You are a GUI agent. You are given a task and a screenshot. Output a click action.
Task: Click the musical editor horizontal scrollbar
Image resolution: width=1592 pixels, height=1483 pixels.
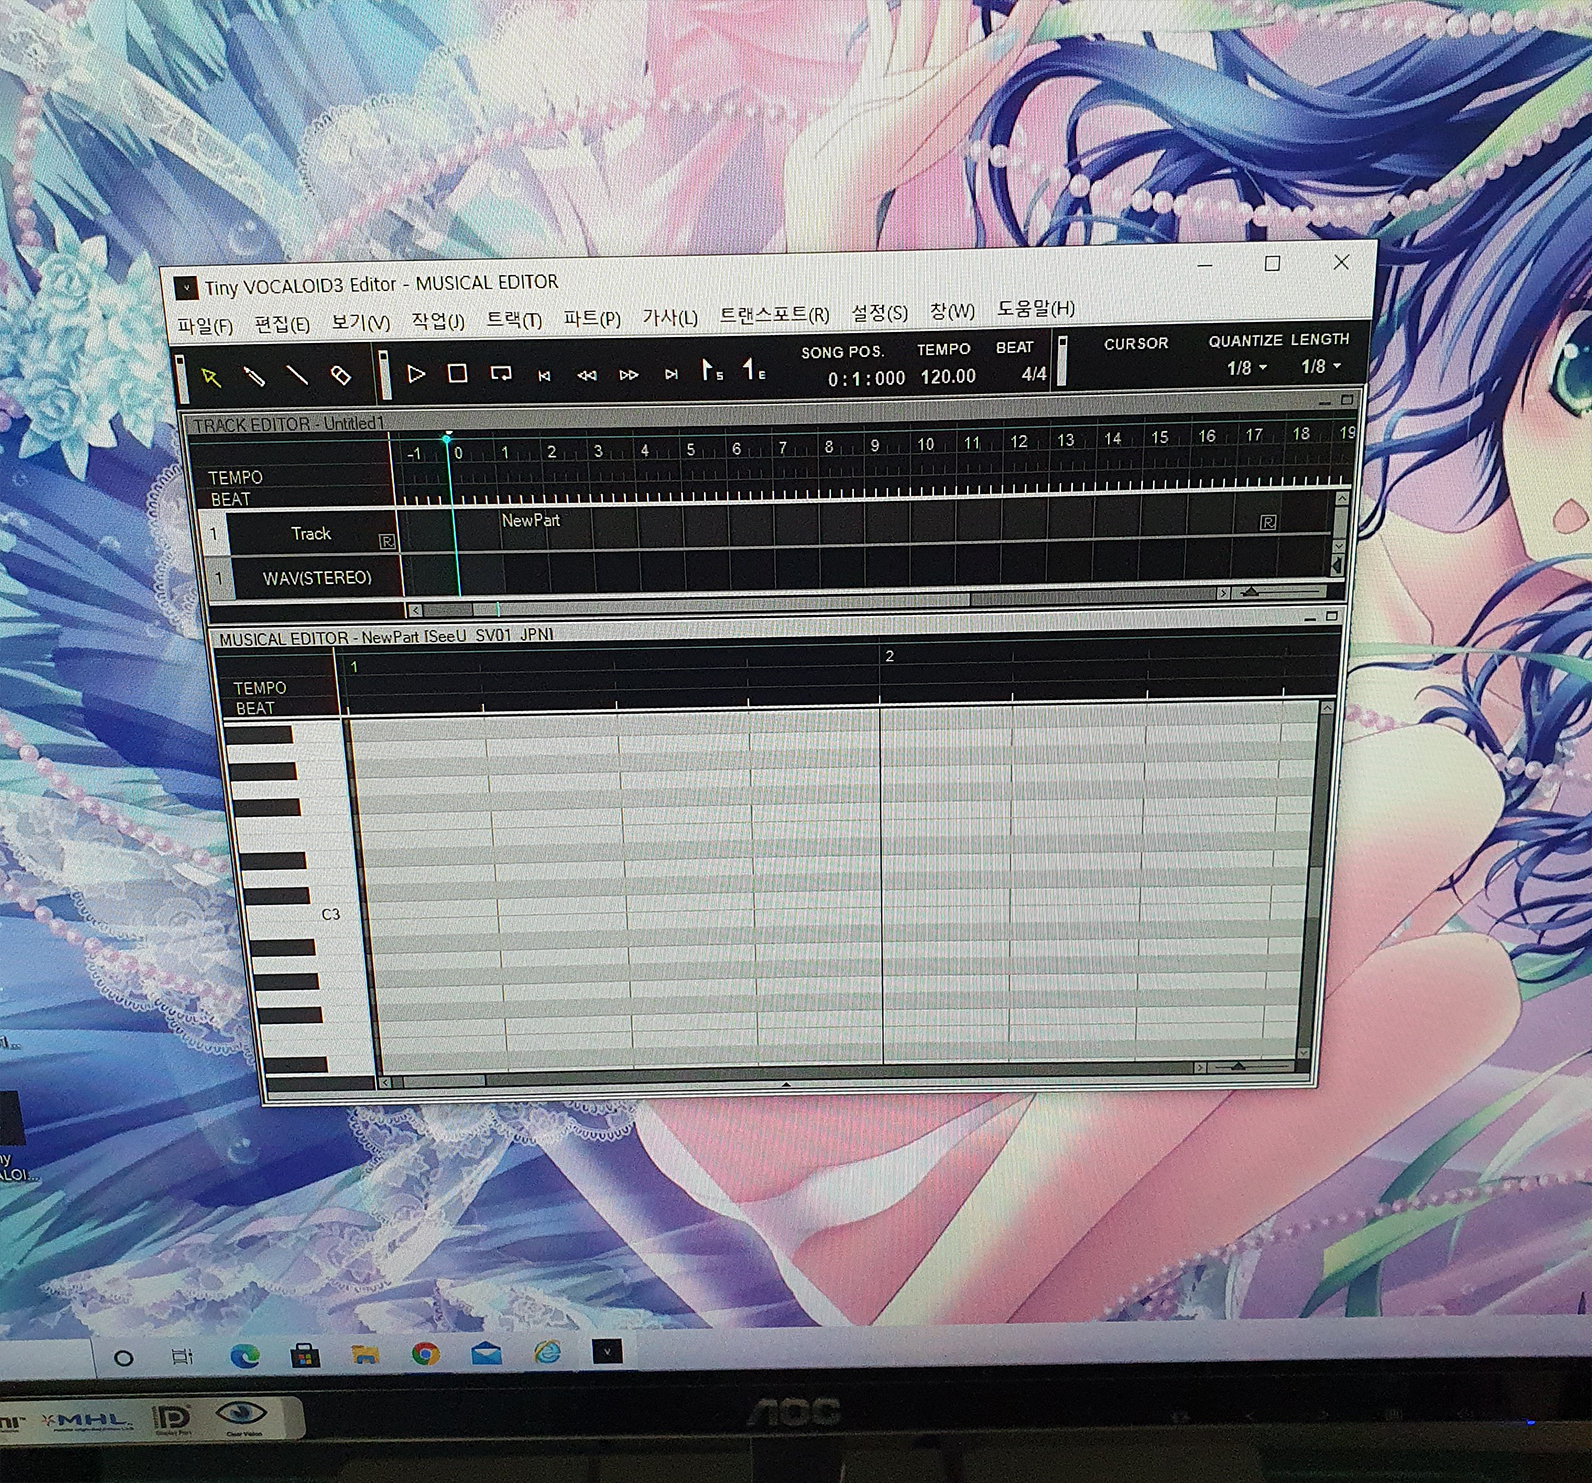point(793,1076)
